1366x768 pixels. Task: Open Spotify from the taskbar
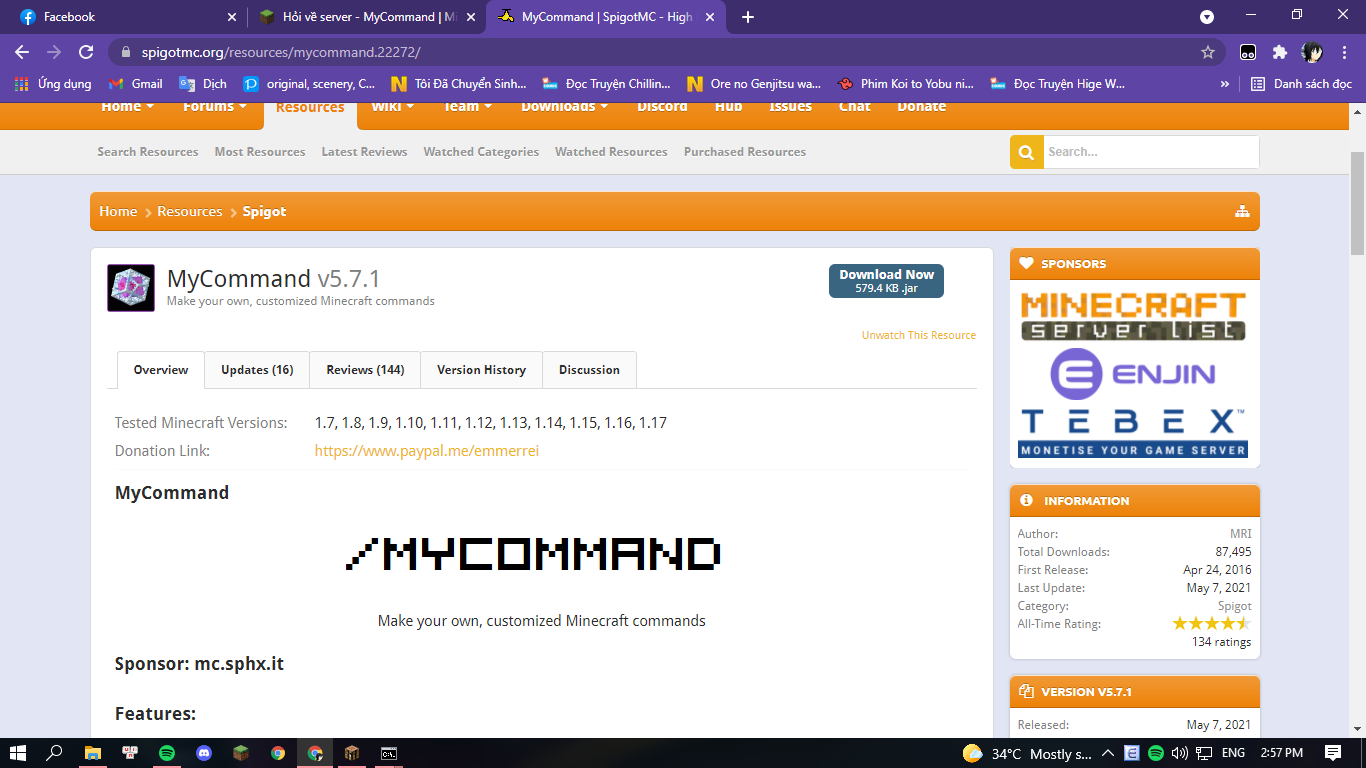pyautogui.click(x=167, y=753)
